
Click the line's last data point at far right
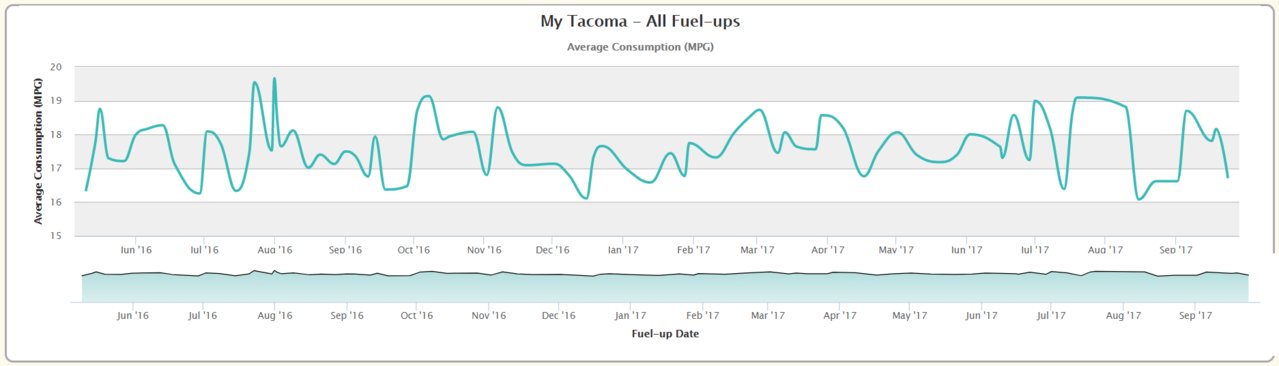point(1227,177)
